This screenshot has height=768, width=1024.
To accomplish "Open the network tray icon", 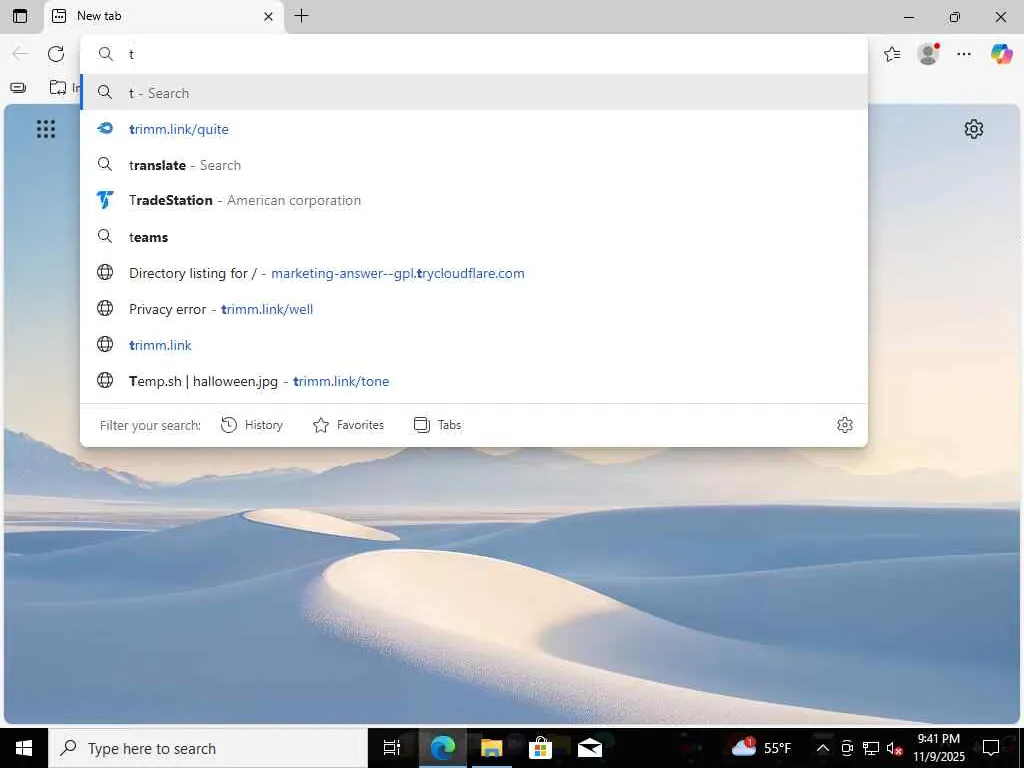I will 871,748.
